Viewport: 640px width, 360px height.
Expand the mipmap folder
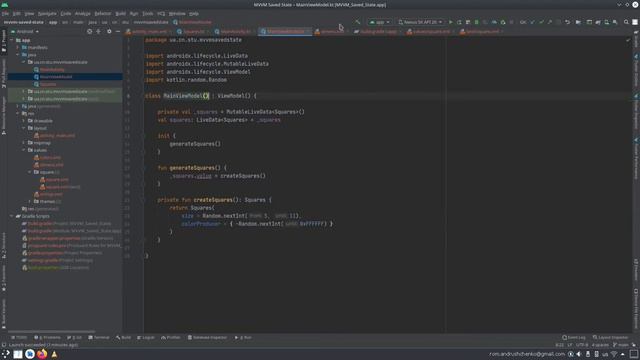[24, 143]
